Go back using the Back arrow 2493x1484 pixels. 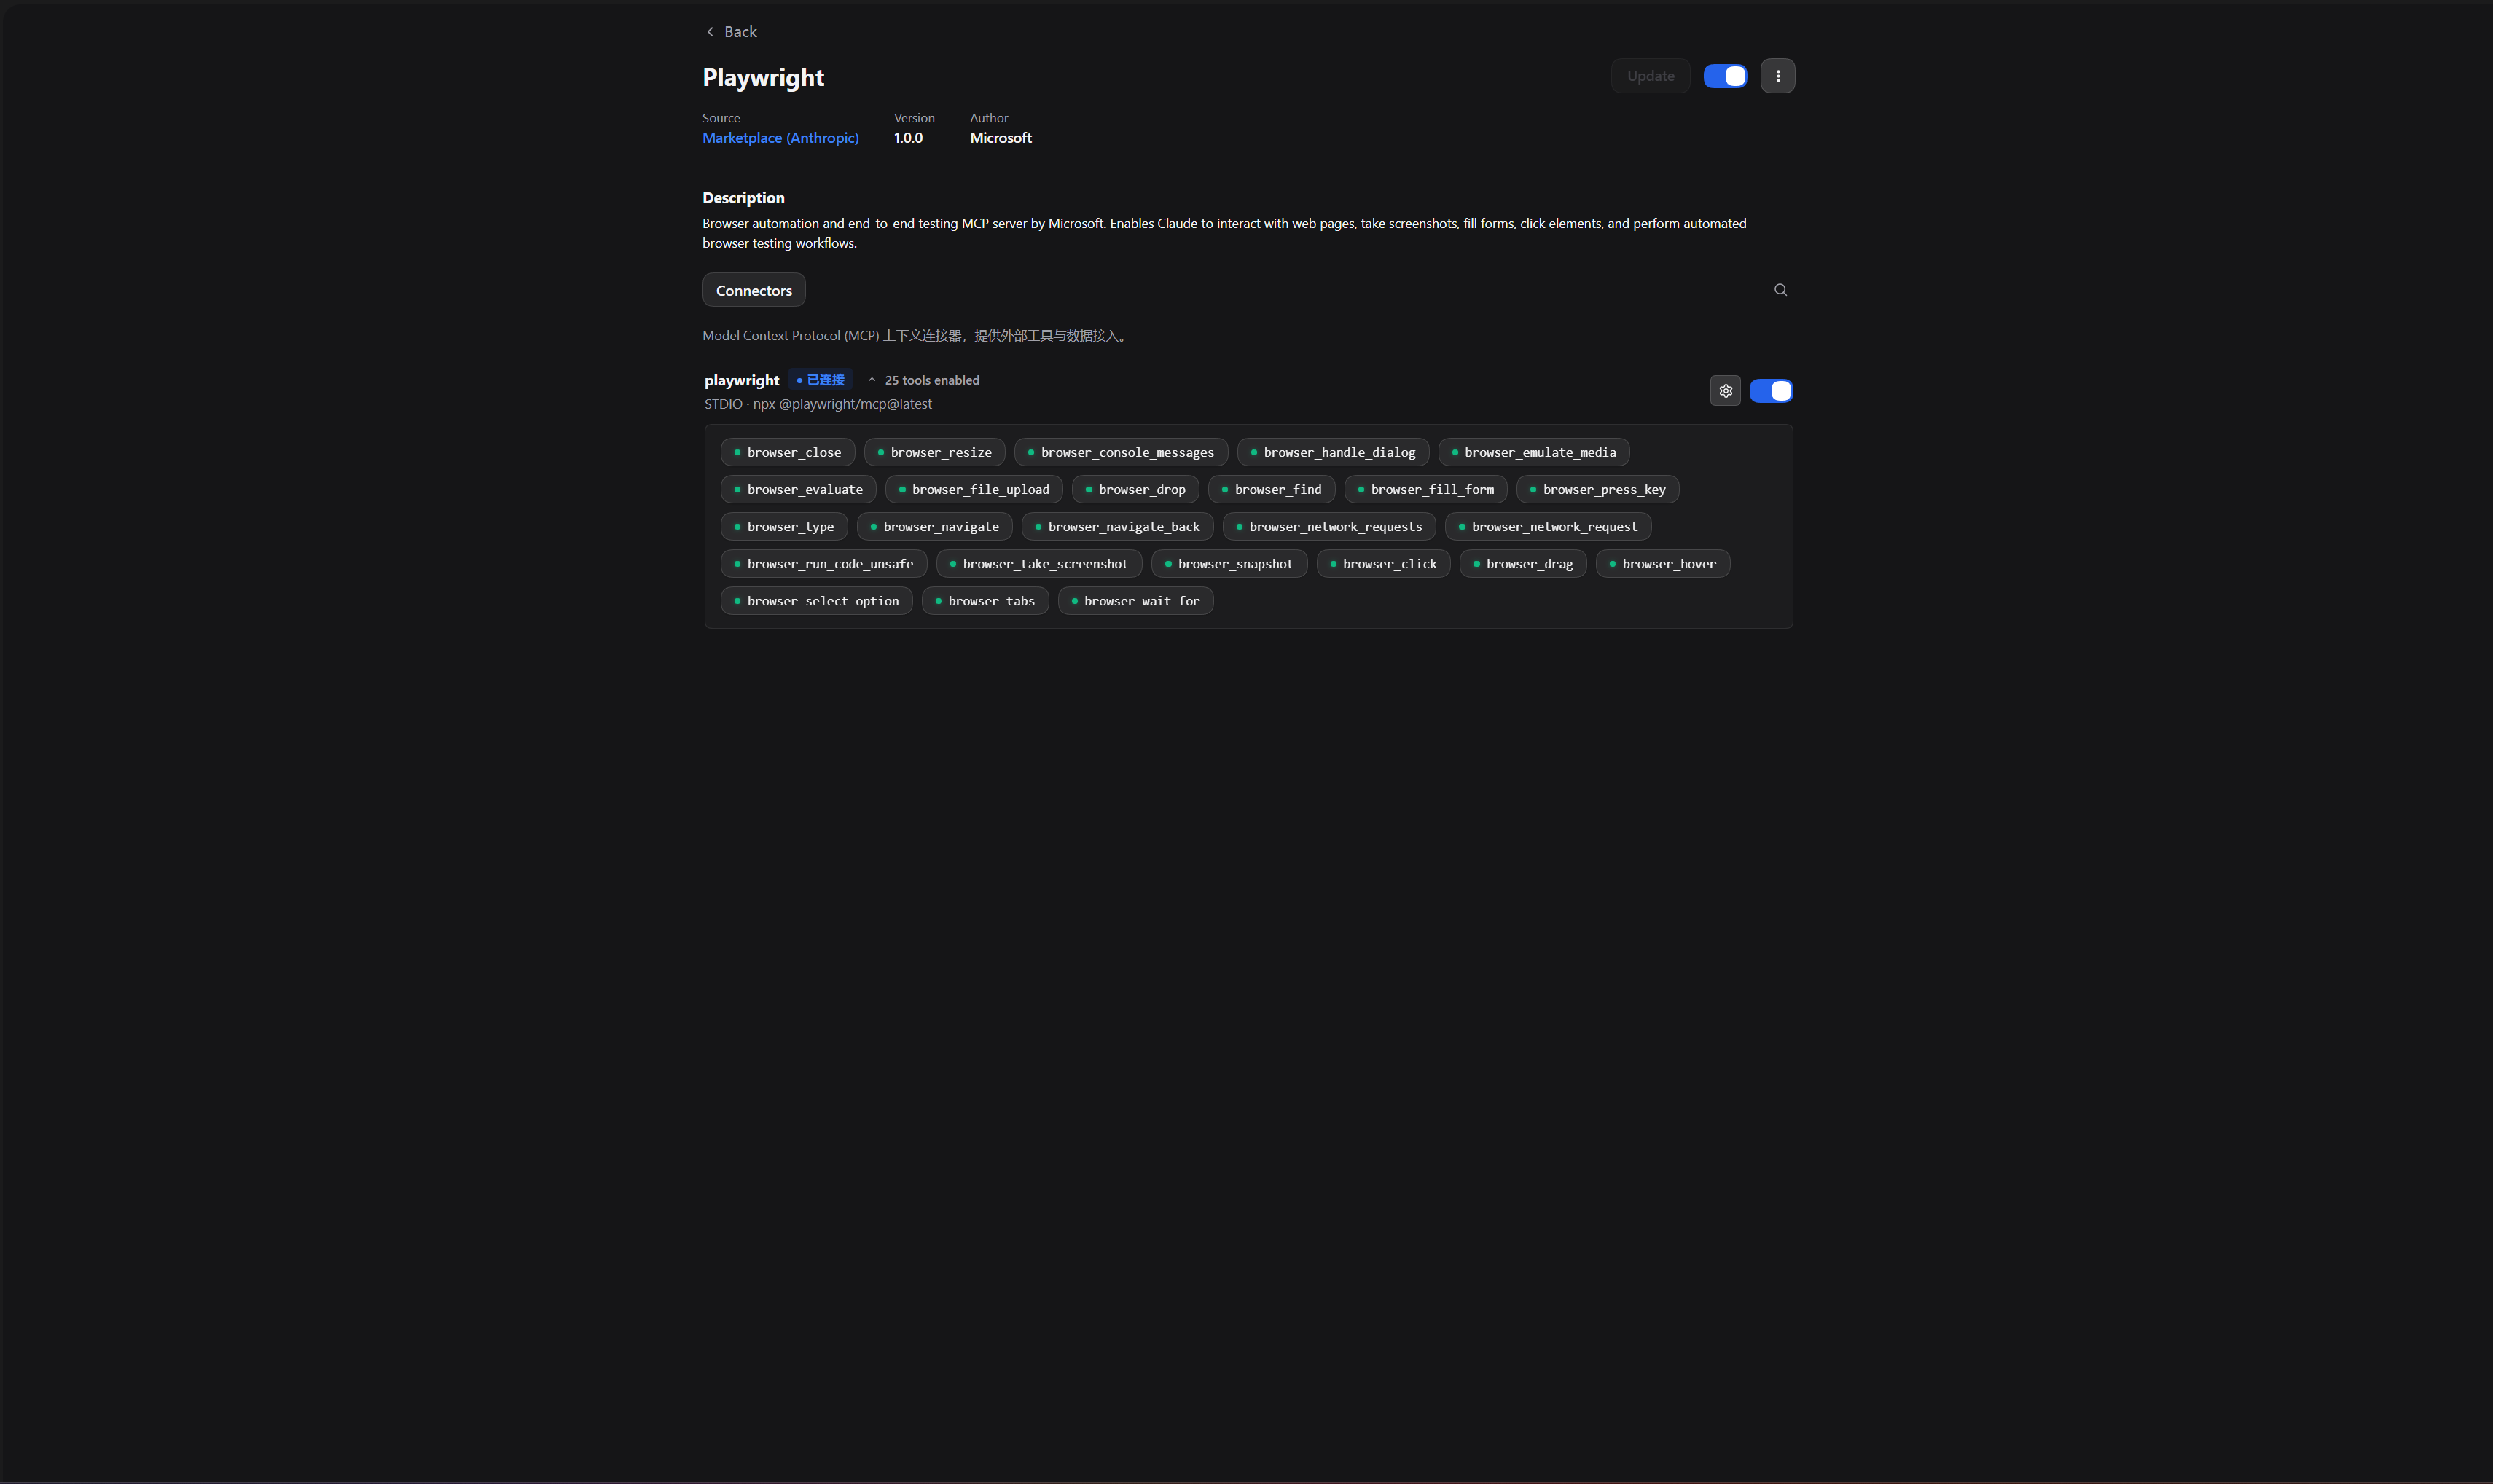click(731, 32)
